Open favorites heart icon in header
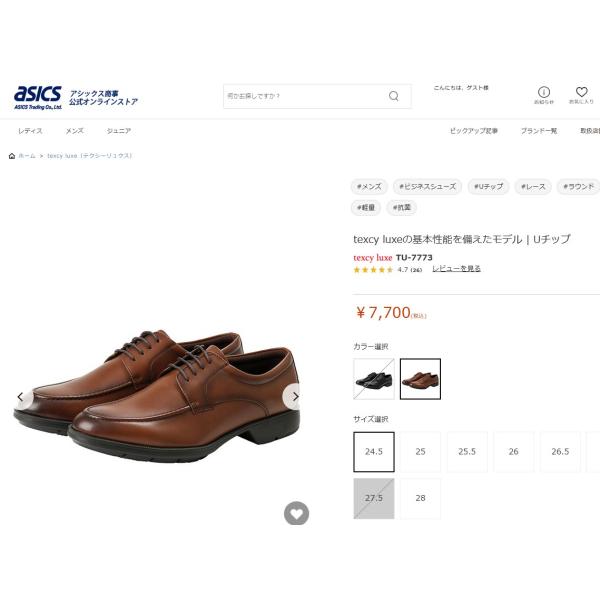The height and width of the screenshot is (600, 600). (582, 91)
